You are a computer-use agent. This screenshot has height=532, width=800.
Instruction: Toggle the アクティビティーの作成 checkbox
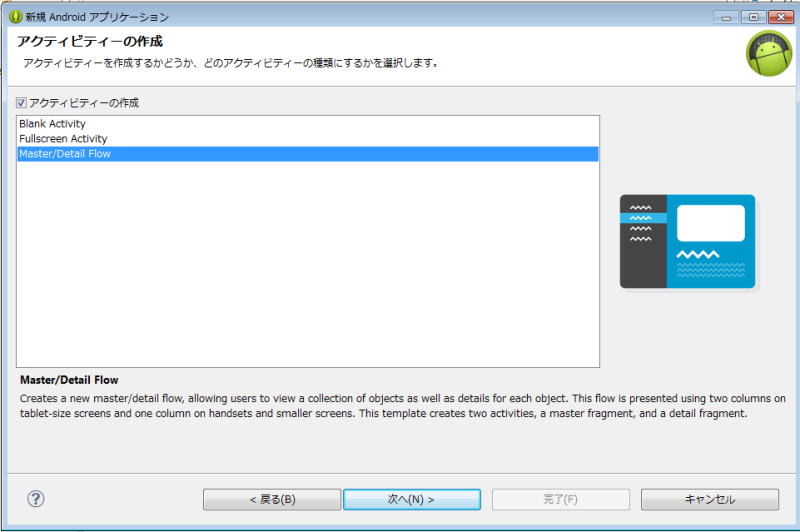(21, 103)
